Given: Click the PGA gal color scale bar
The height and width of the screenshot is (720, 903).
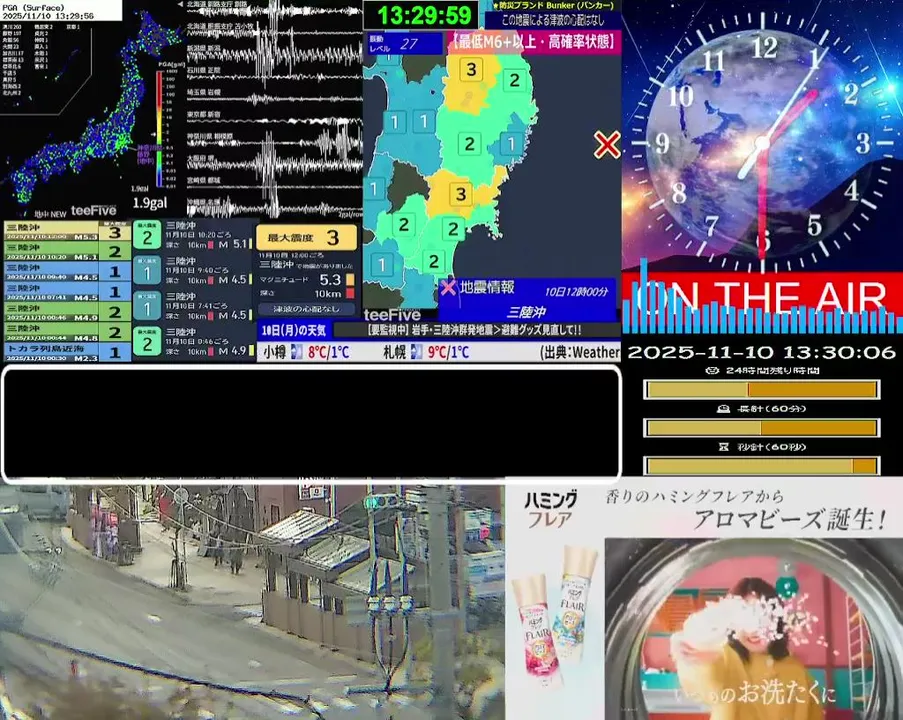Looking at the screenshot, I should 159,129.
